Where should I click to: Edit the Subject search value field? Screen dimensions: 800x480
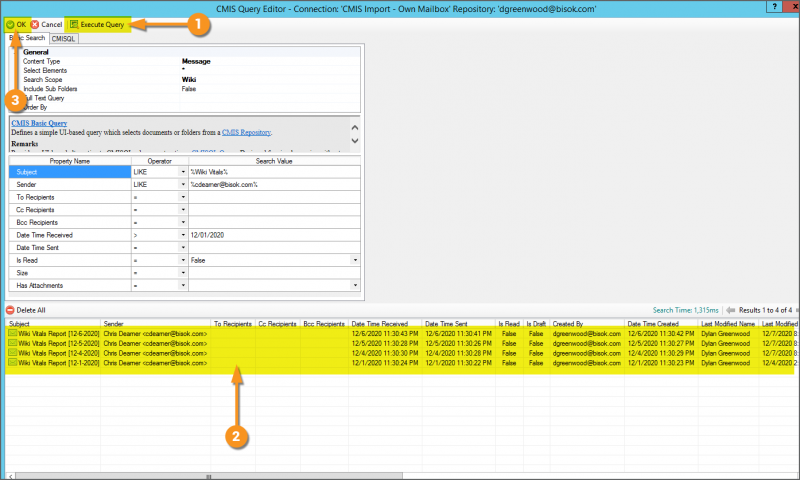coord(274,172)
